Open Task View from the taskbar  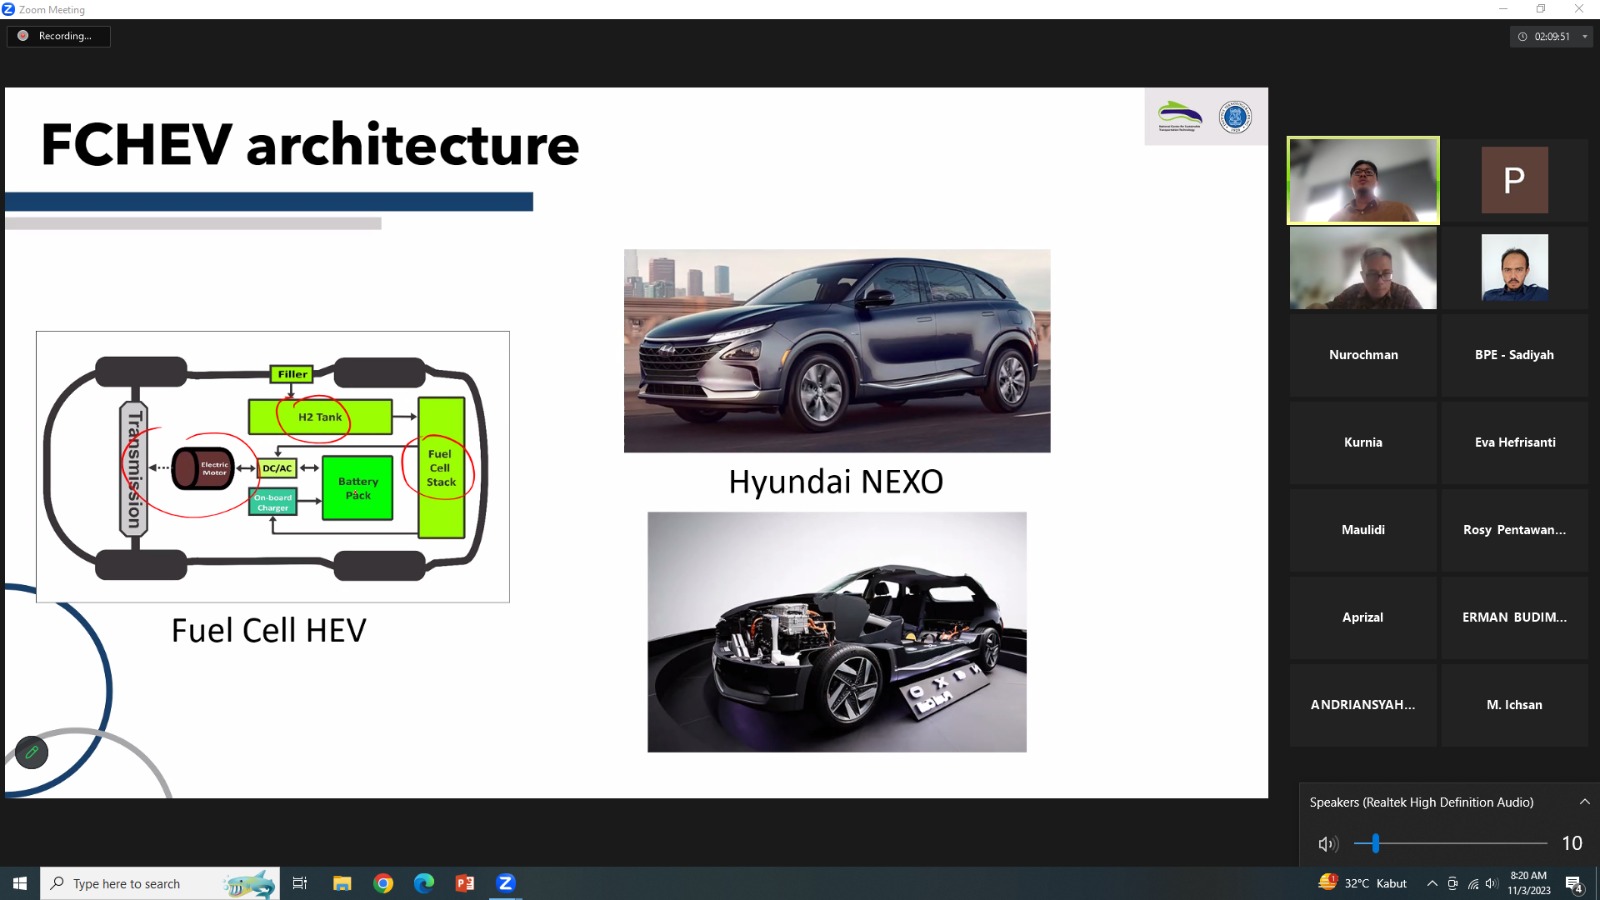click(299, 883)
